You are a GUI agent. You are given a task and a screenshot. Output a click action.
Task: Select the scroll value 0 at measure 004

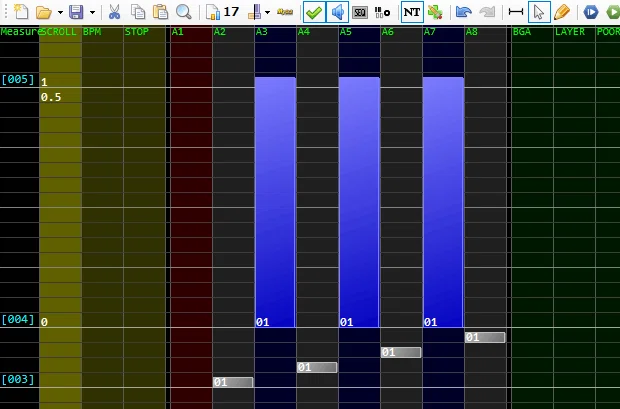pyautogui.click(x=44, y=322)
